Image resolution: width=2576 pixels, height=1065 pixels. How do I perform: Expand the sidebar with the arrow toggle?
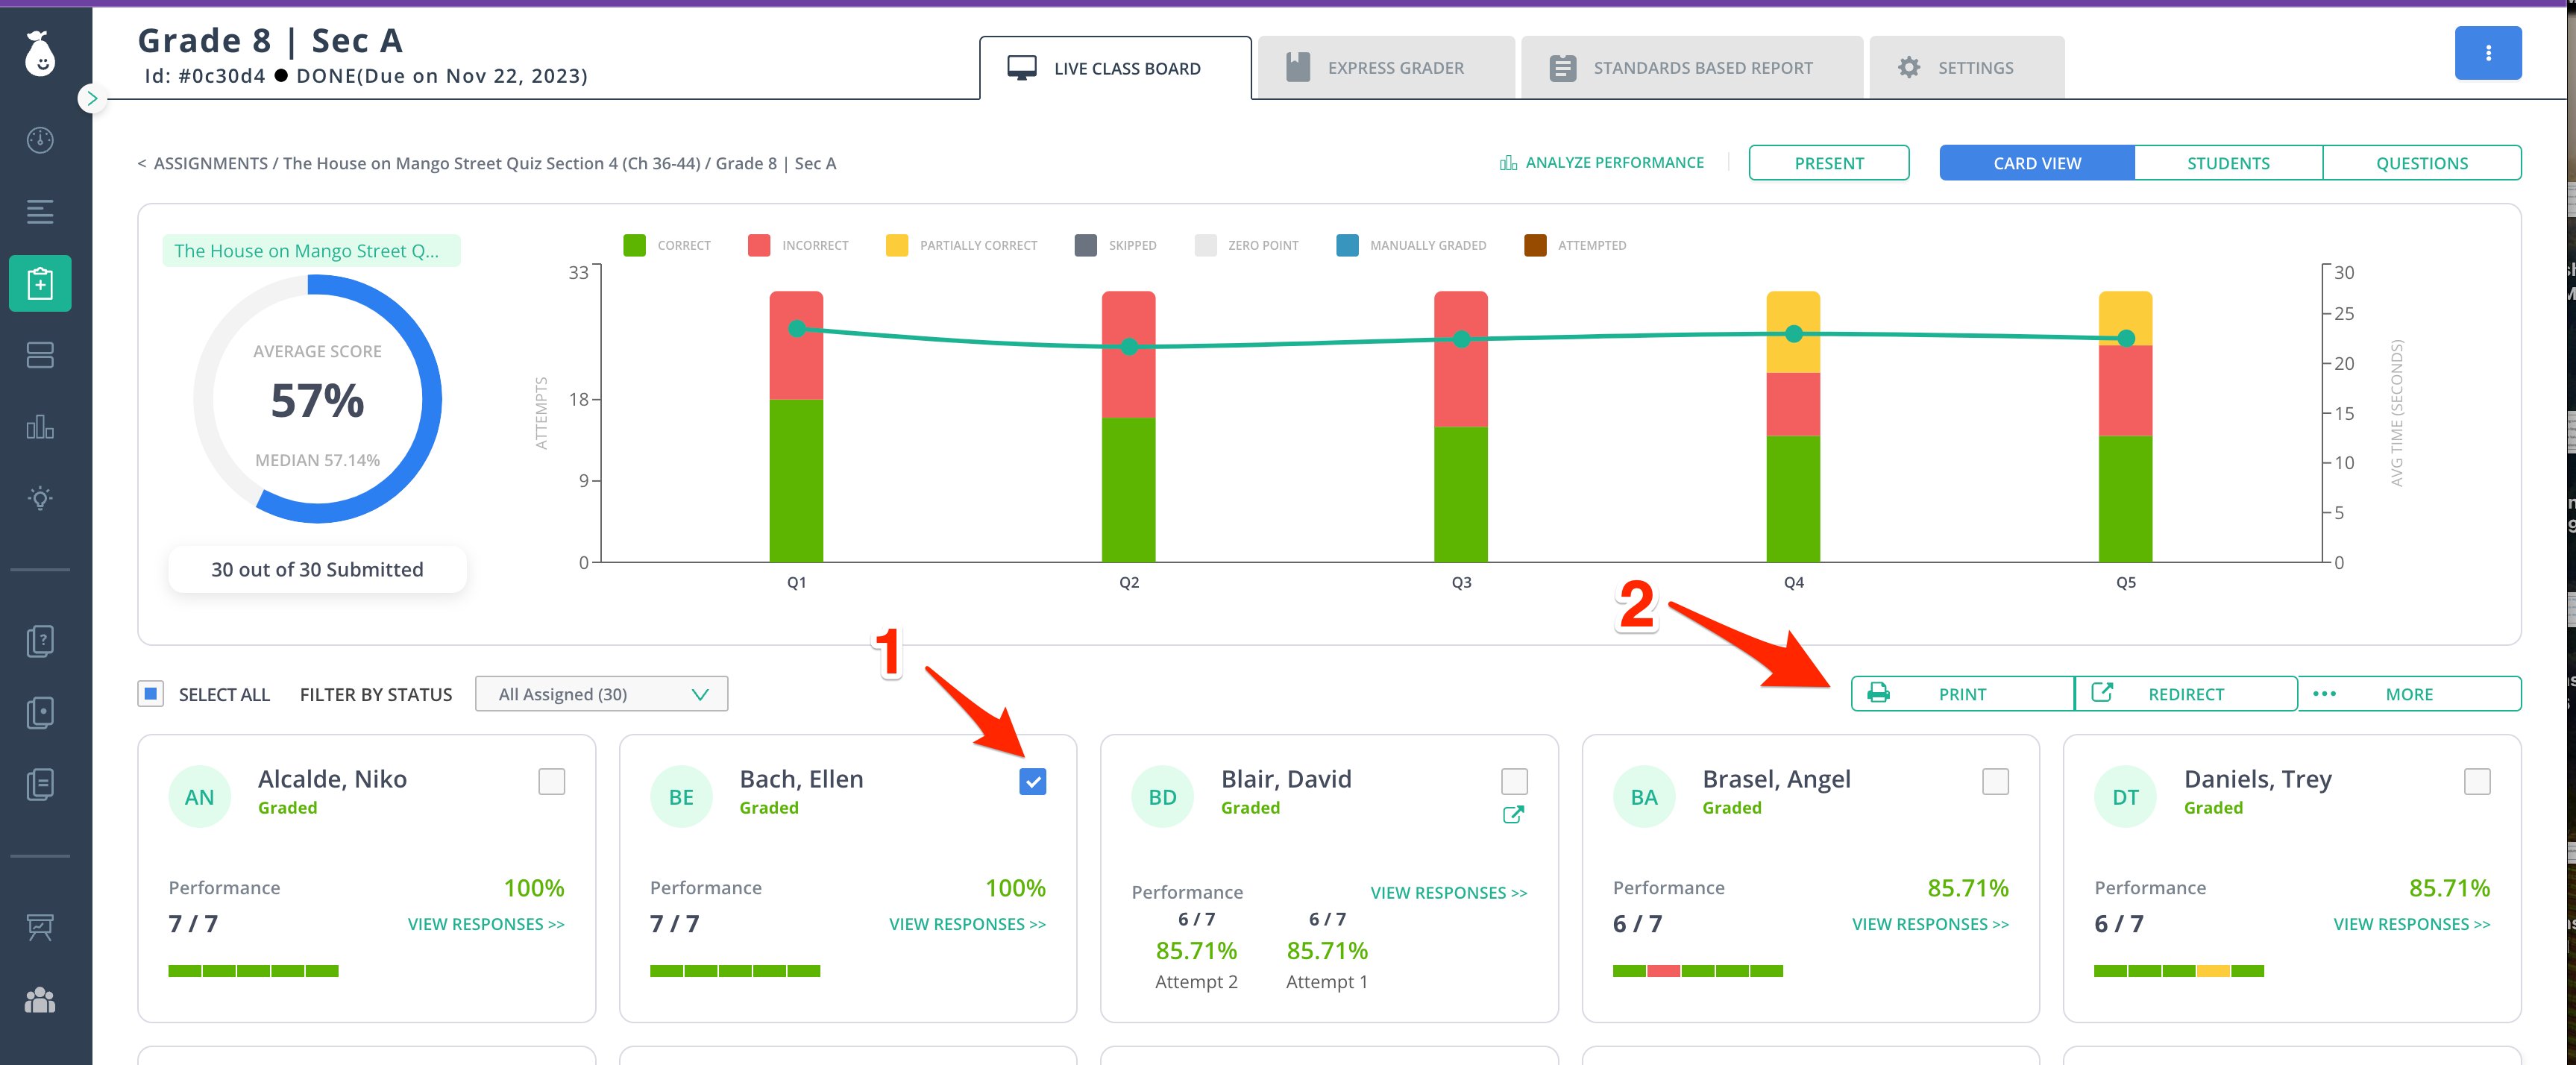[92, 98]
